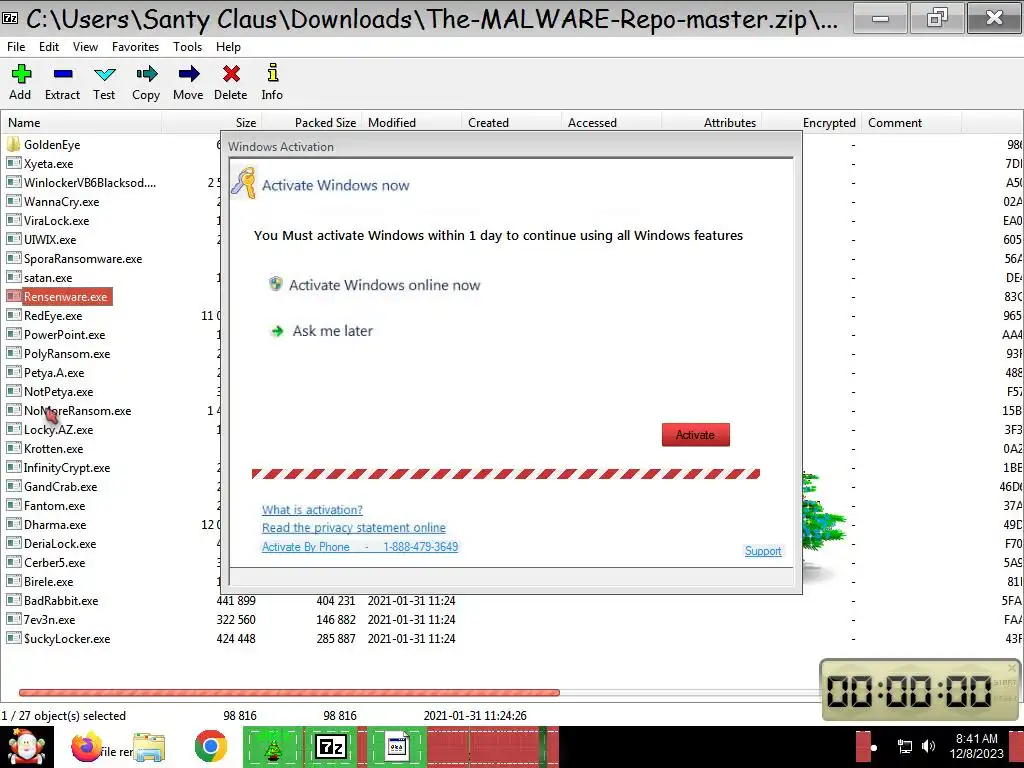This screenshot has width=1024, height=768.
Task: Click the Copy toolbar icon
Action: pos(146,74)
